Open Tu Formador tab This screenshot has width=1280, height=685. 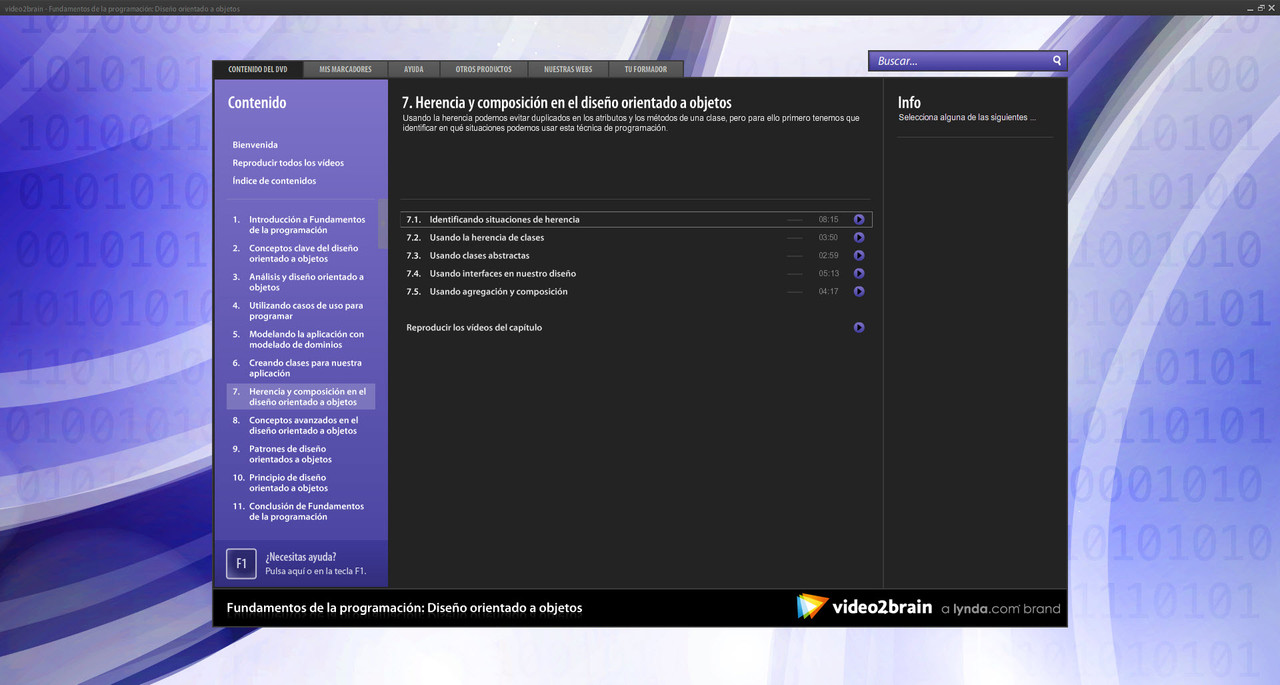click(x=646, y=69)
